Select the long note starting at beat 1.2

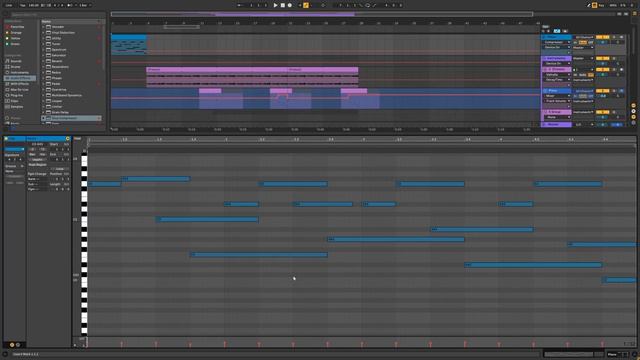click(156, 179)
